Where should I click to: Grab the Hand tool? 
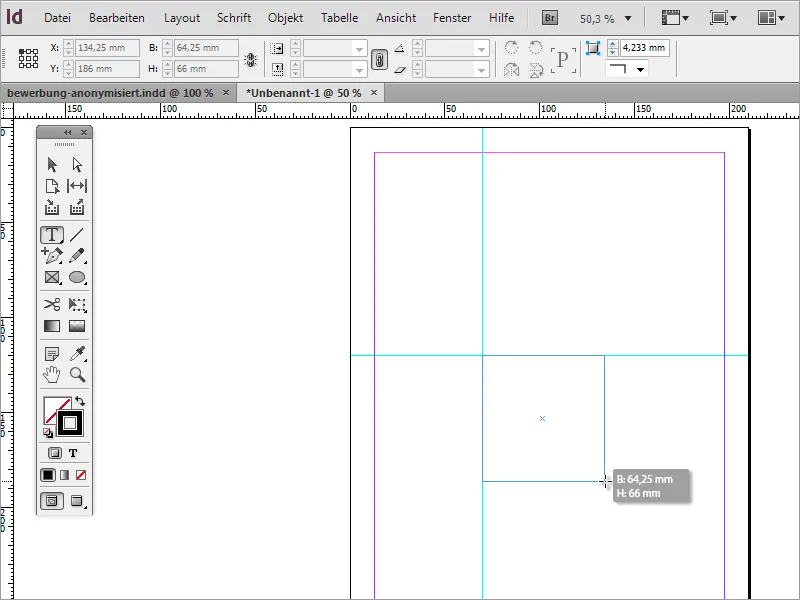pos(51,375)
